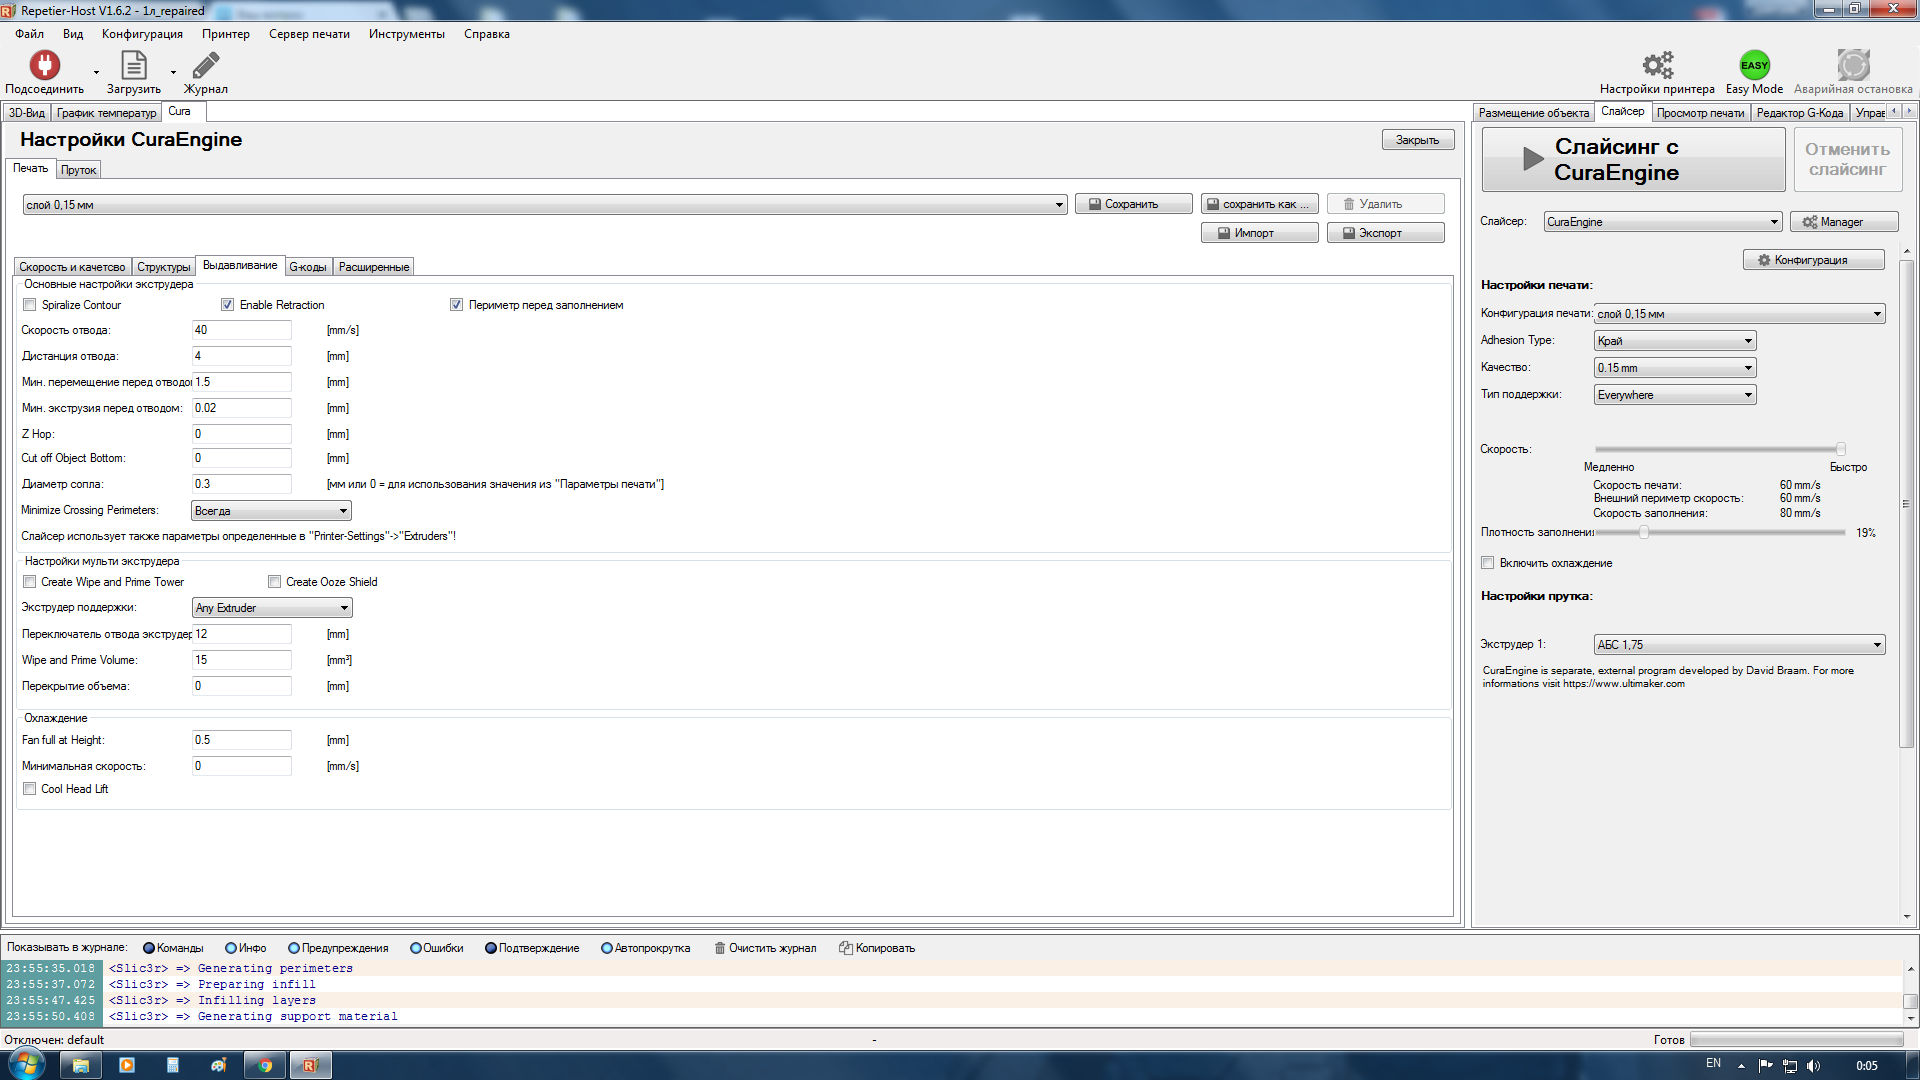Toggle the Cool Head Lift checkbox

[30, 789]
